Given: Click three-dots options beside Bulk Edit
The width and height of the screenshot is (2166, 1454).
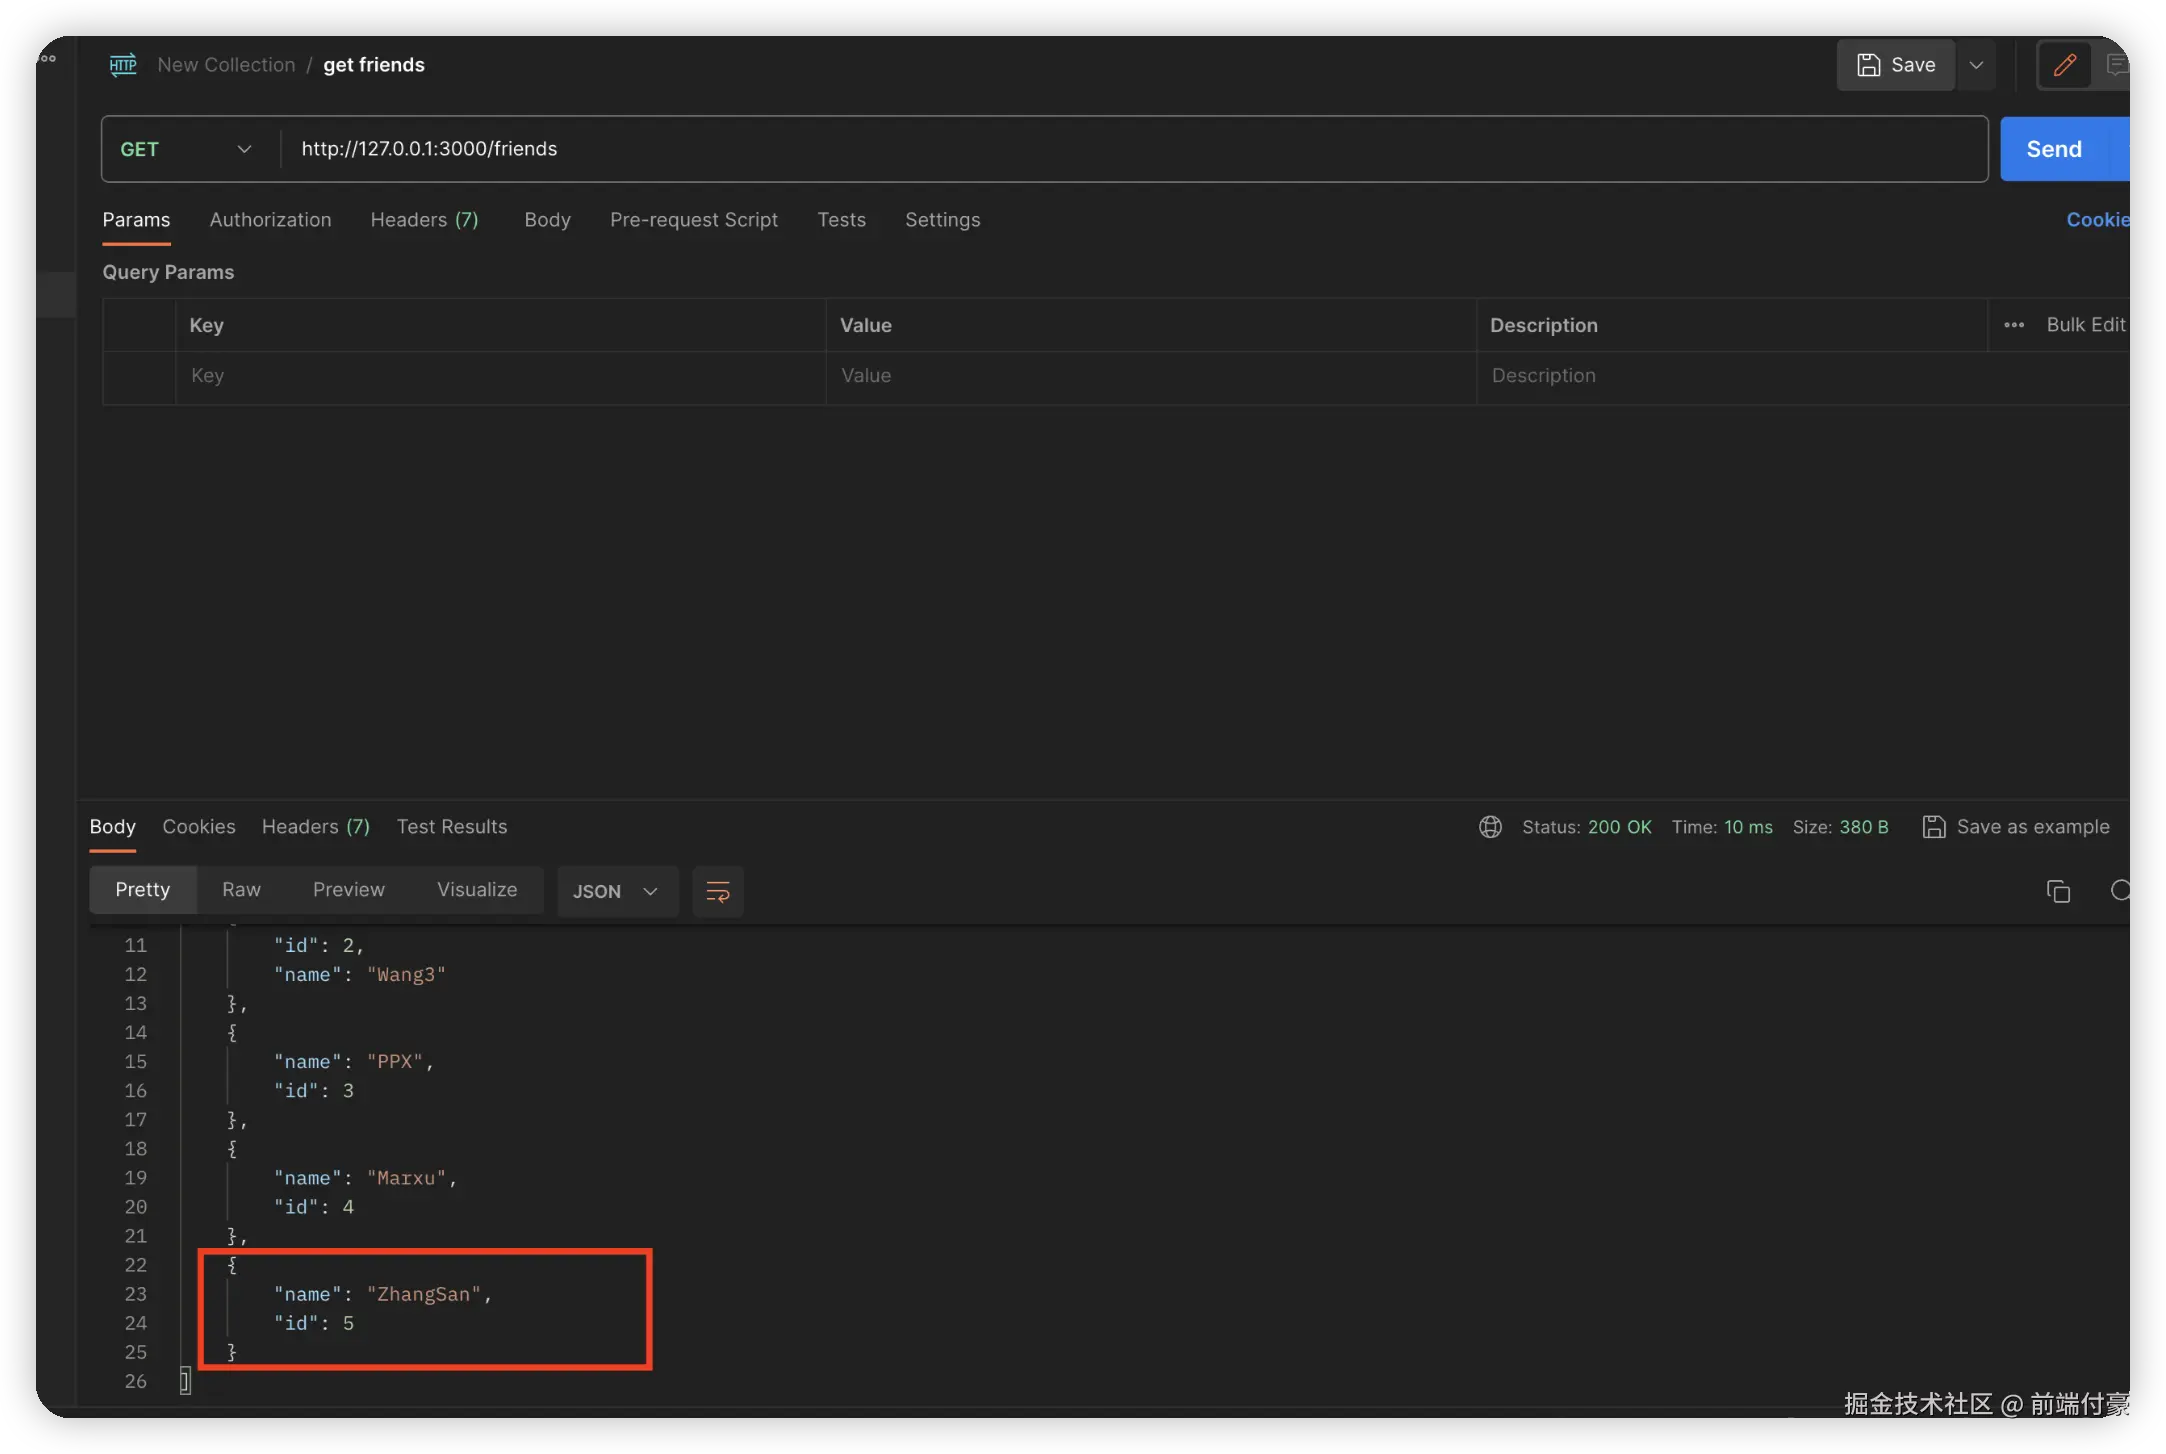Looking at the screenshot, I should point(2014,325).
